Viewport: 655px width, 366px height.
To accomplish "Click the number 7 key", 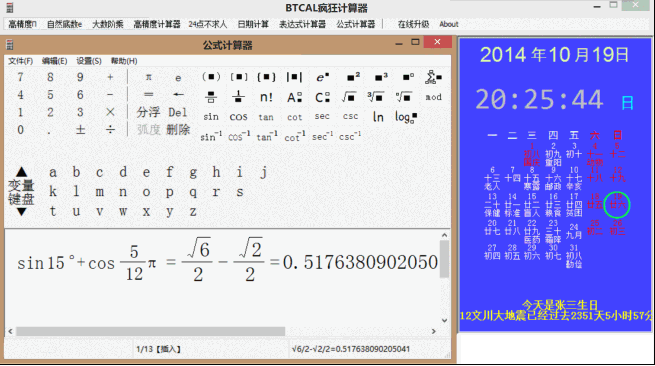I will point(20,77).
